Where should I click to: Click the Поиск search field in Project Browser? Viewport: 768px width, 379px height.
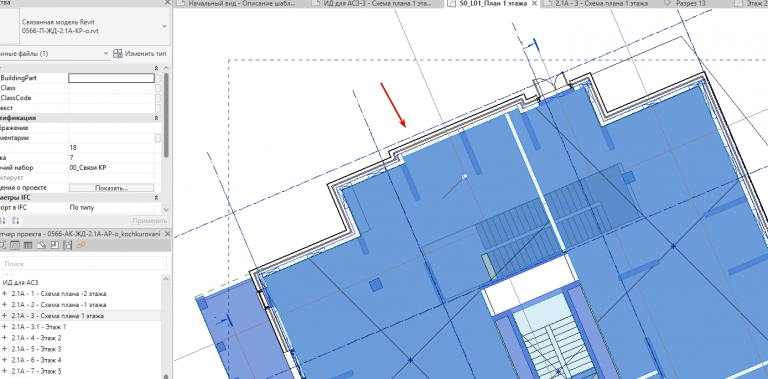click(x=83, y=263)
